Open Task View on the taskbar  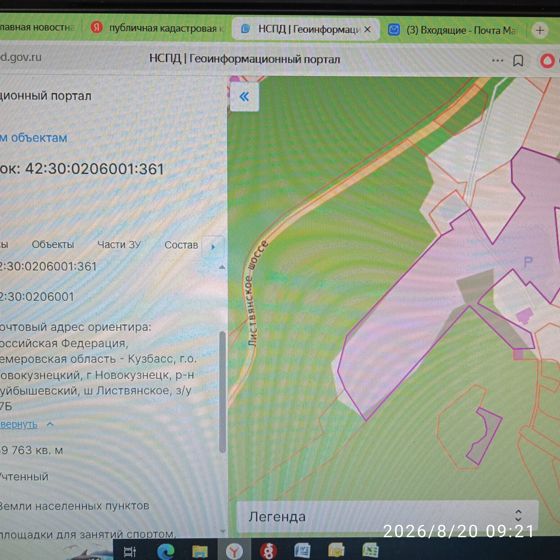coord(129,551)
